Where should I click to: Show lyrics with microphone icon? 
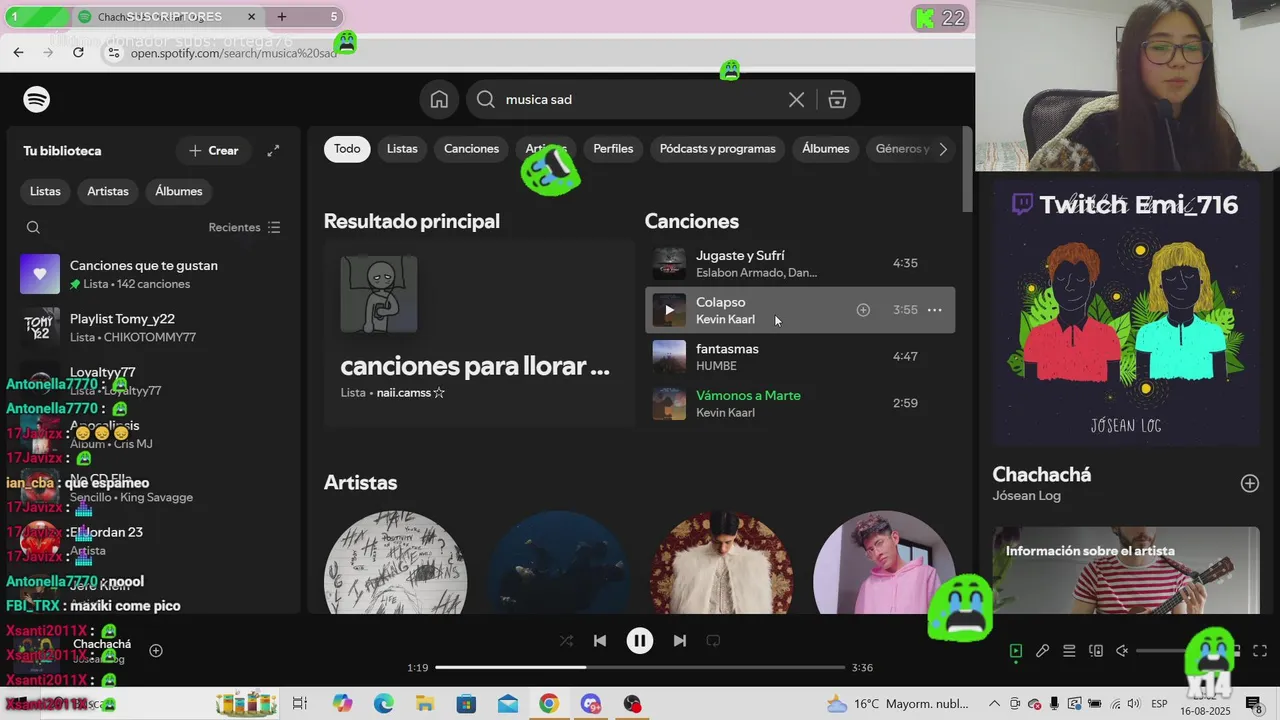tap(1042, 651)
